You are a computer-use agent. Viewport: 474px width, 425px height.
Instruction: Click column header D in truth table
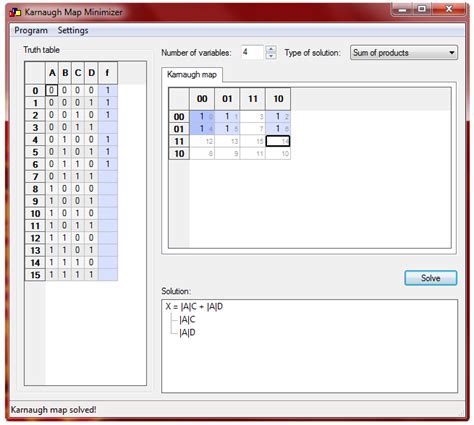[91, 73]
